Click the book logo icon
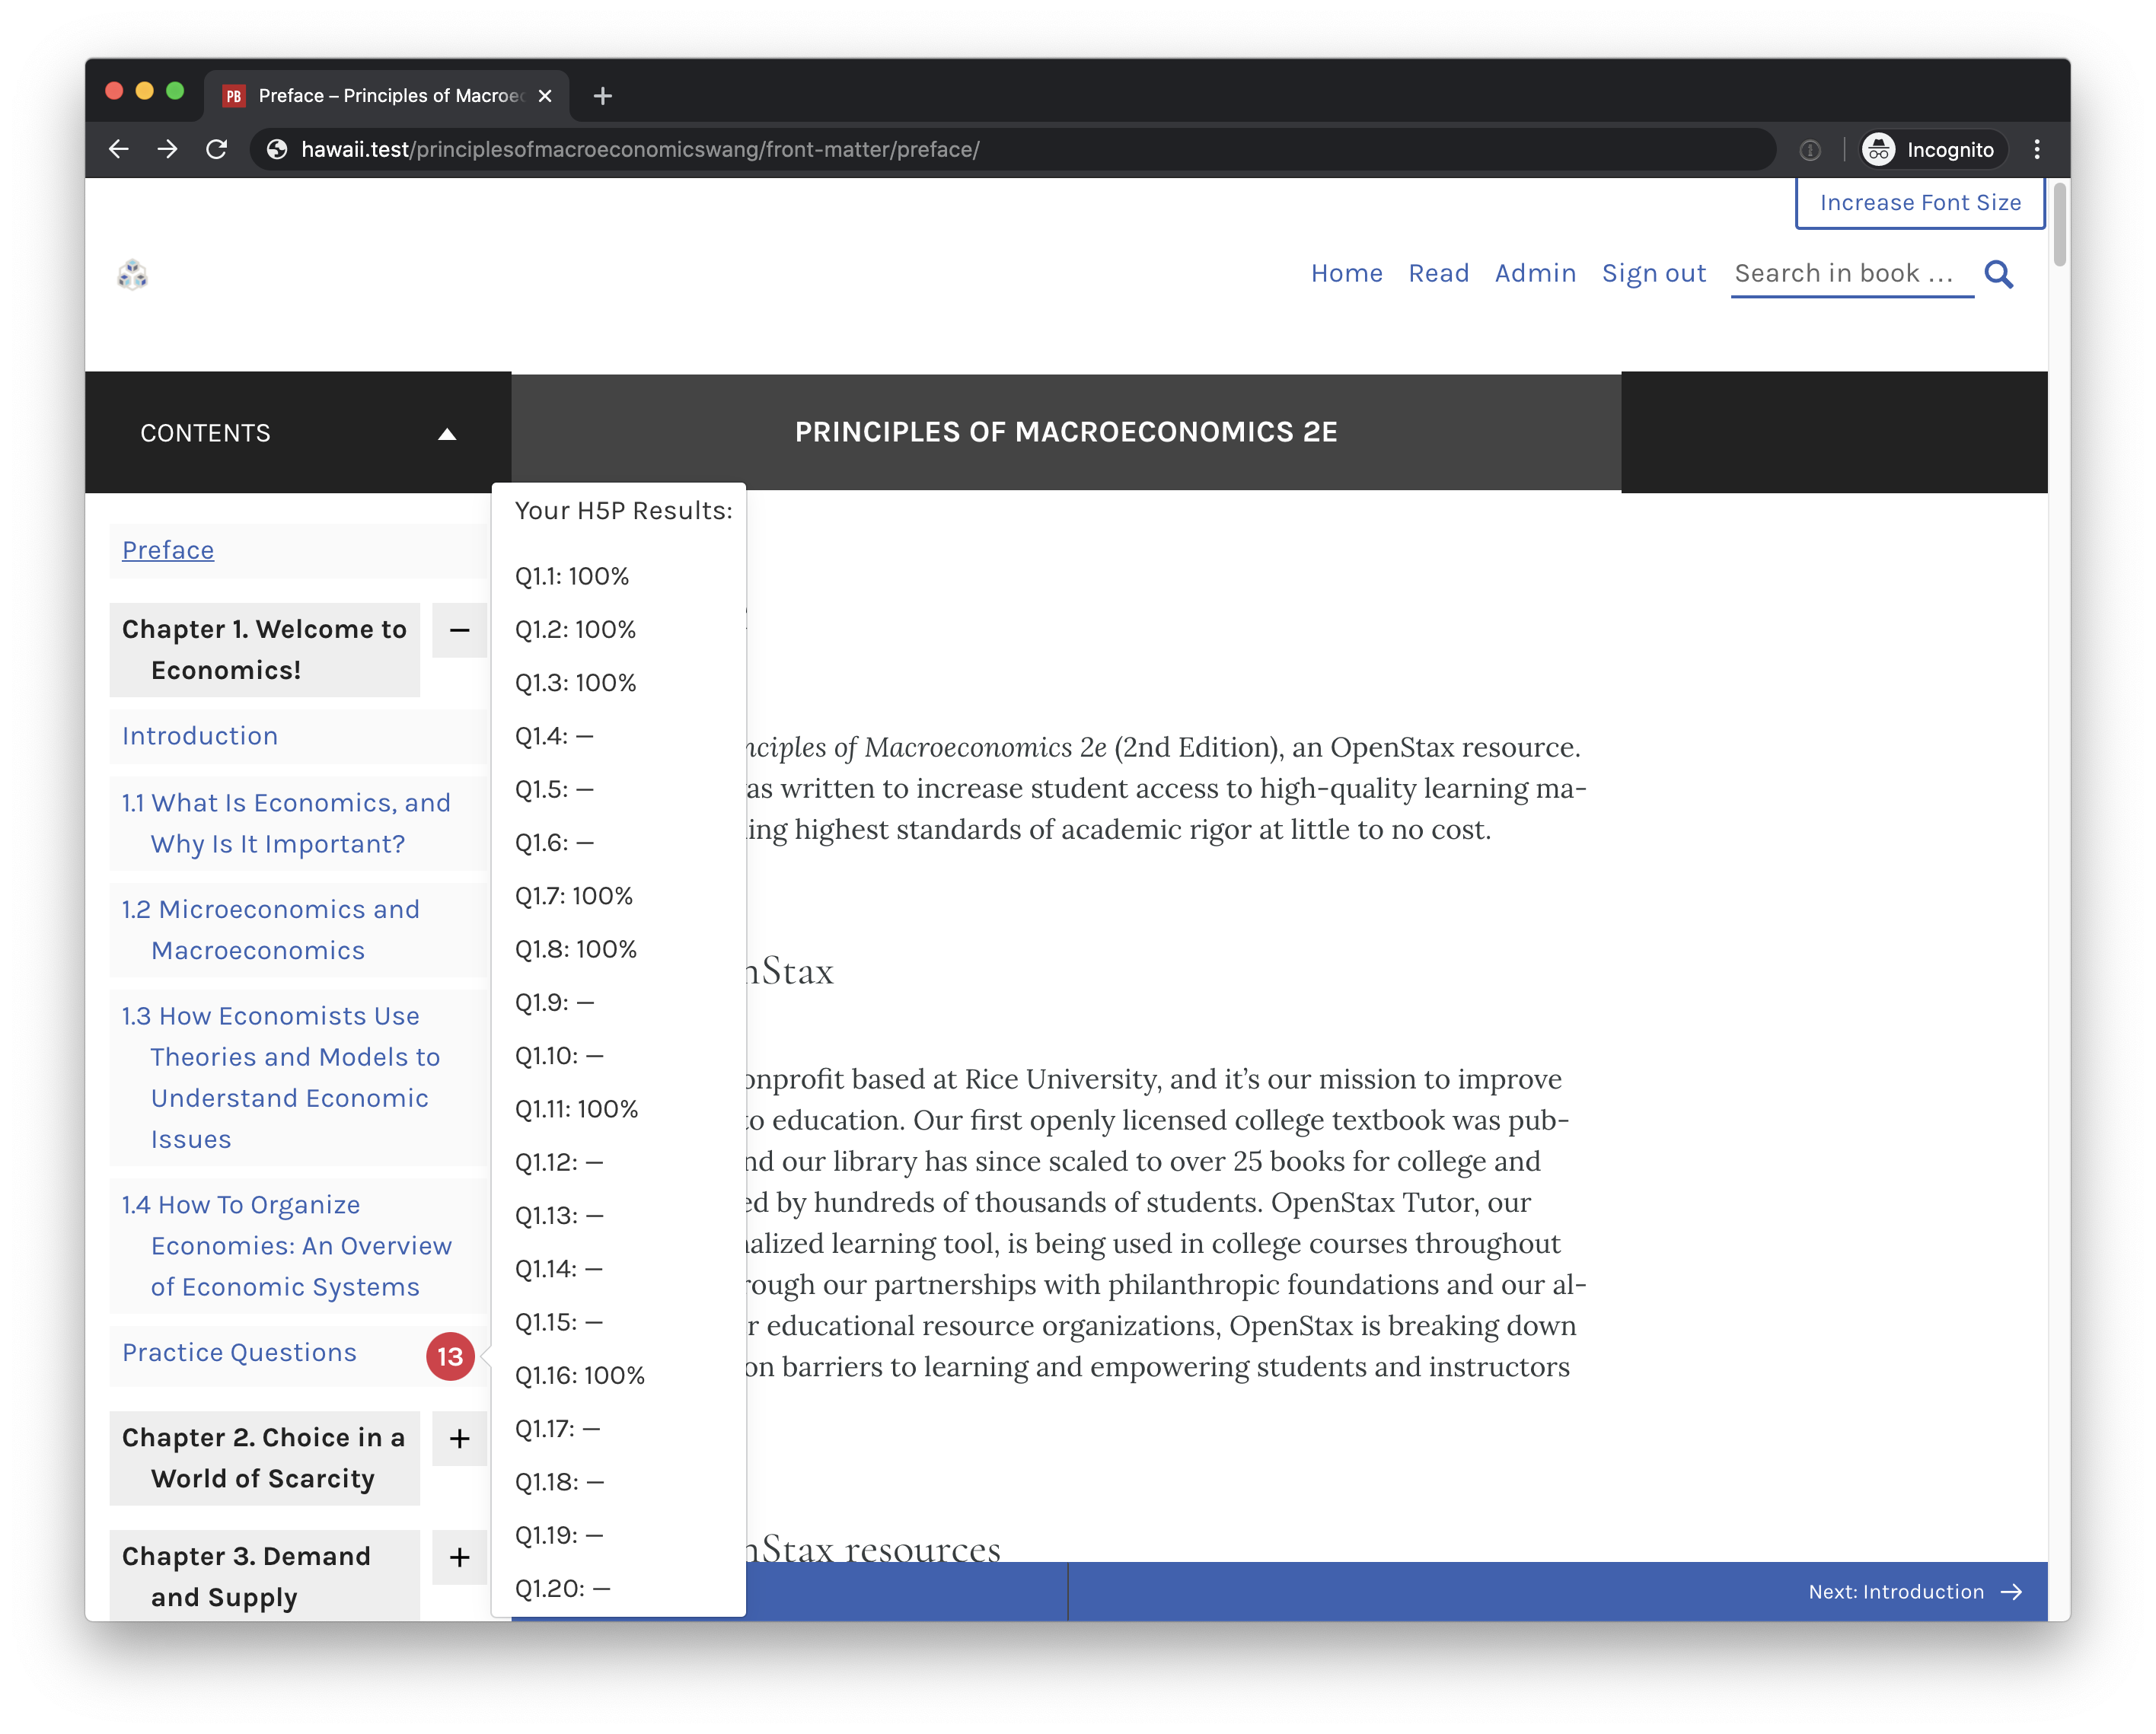The width and height of the screenshot is (2156, 1734). click(x=133, y=274)
